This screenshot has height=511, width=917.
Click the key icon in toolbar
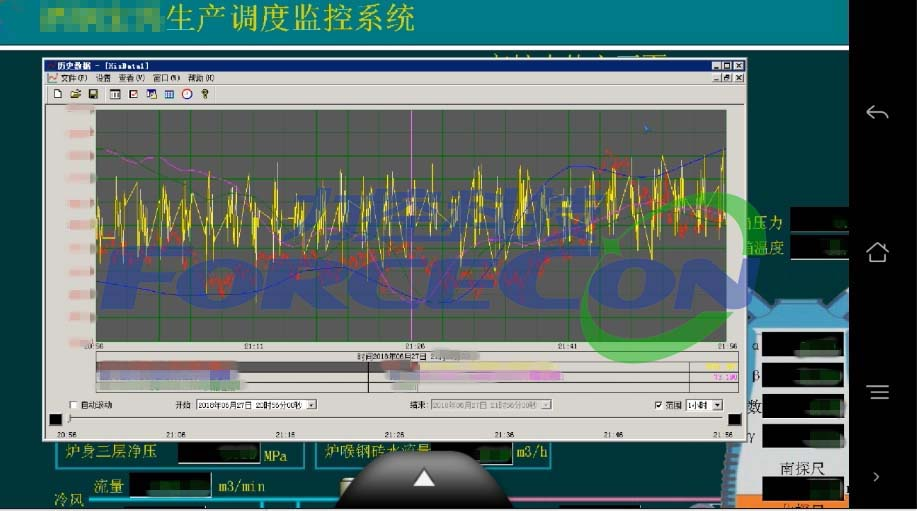tap(205, 94)
